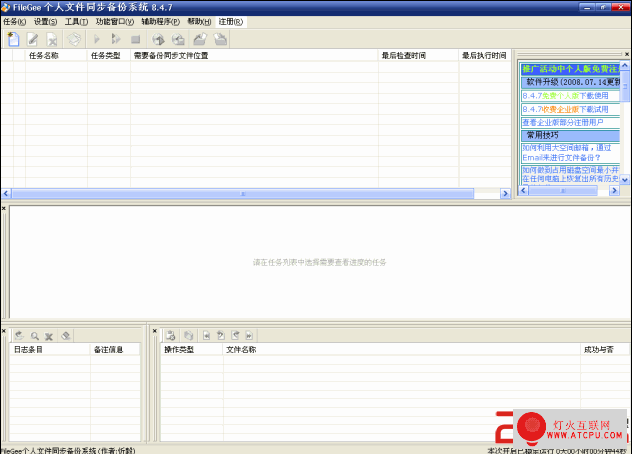Click the square stop task icon
This screenshot has width=632, height=454.
[135, 39]
